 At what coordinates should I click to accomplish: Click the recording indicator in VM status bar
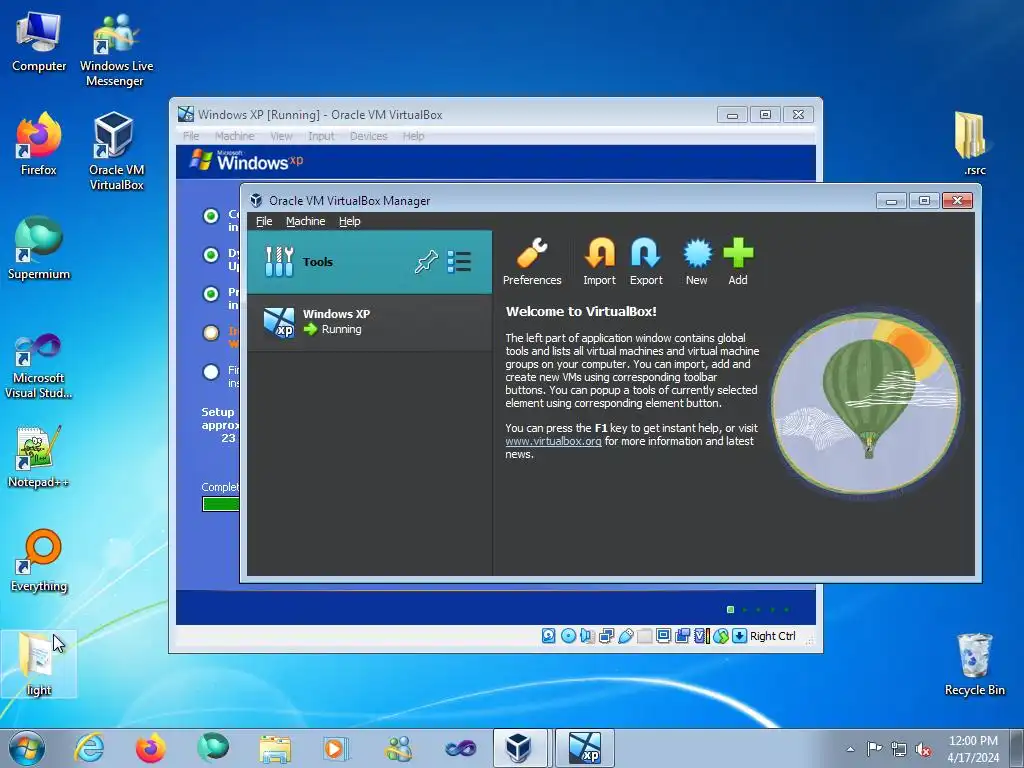click(682, 635)
